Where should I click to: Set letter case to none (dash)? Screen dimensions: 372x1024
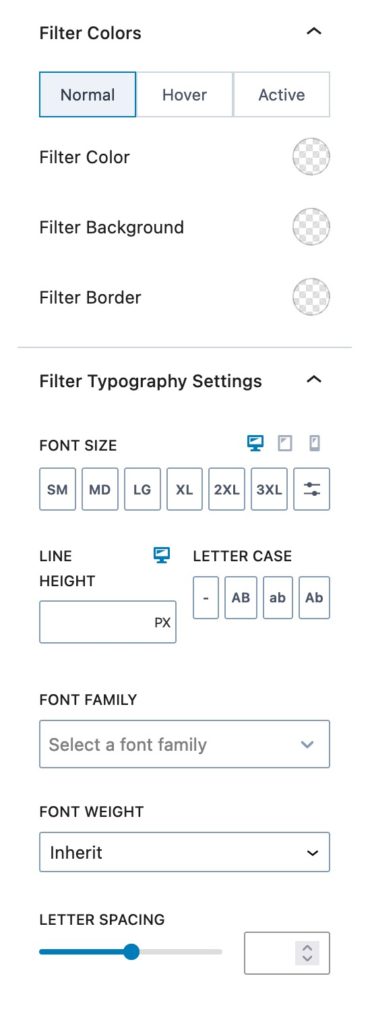point(206,598)
